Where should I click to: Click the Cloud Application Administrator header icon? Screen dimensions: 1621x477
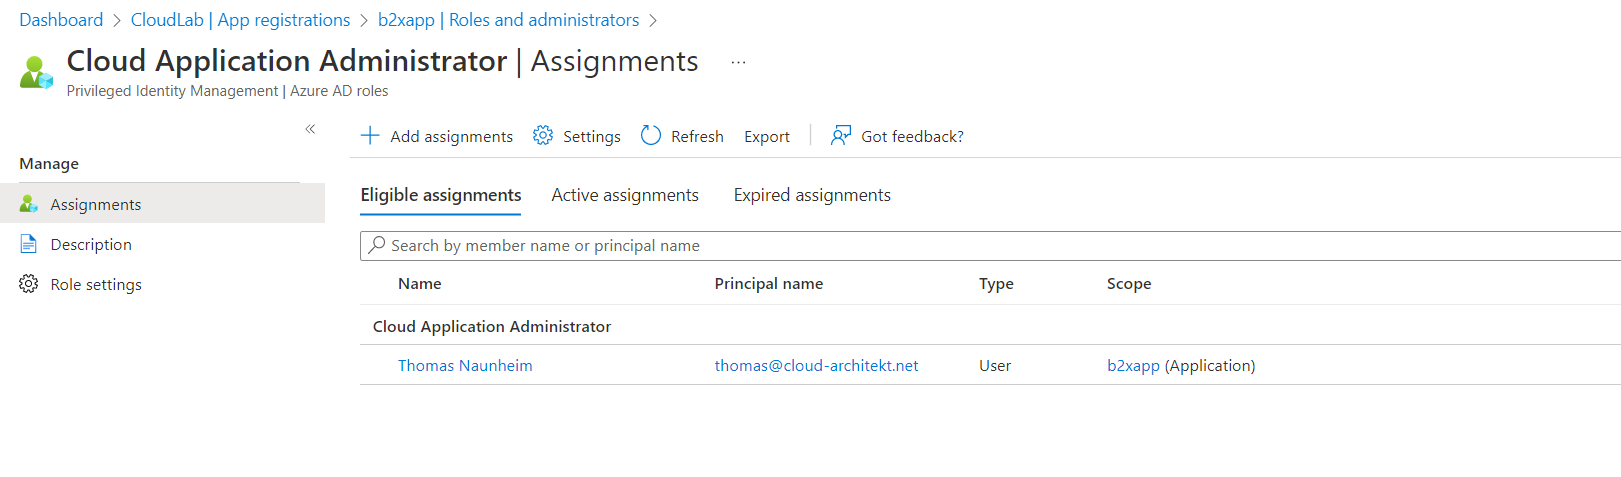36,73
